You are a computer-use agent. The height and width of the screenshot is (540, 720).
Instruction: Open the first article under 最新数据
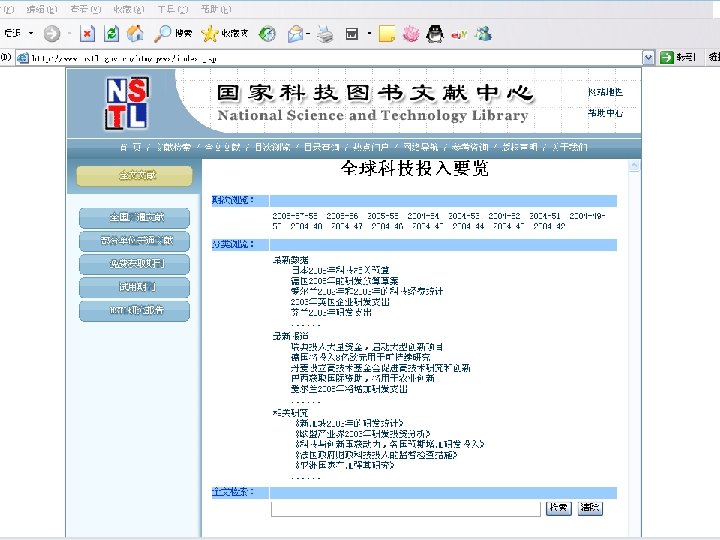pyautogui.click(x=340, y=270)
